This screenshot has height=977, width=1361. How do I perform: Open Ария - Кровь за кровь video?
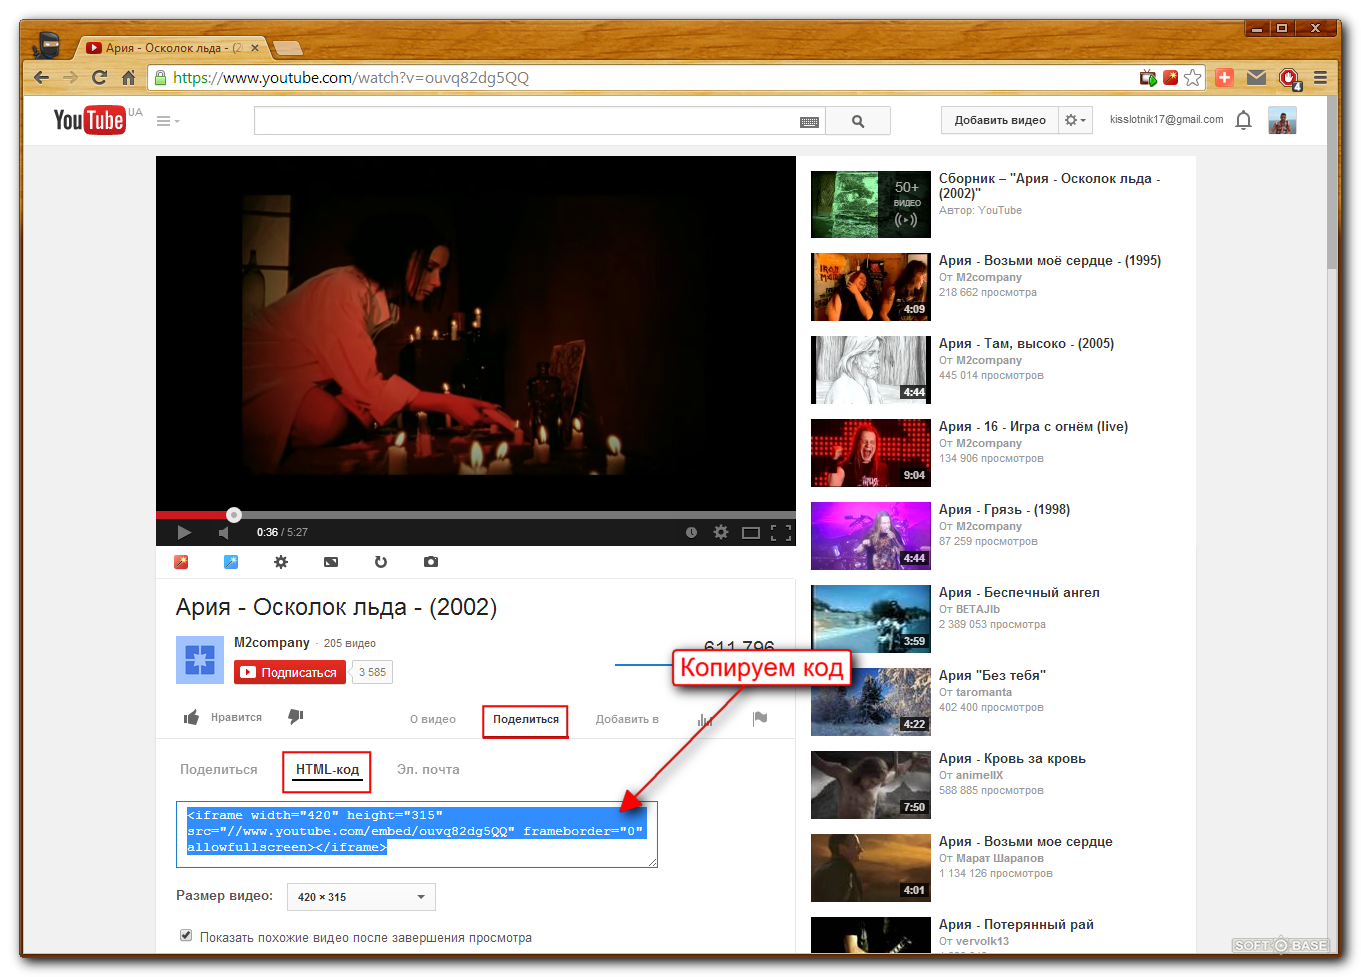tap(1012, 758)
